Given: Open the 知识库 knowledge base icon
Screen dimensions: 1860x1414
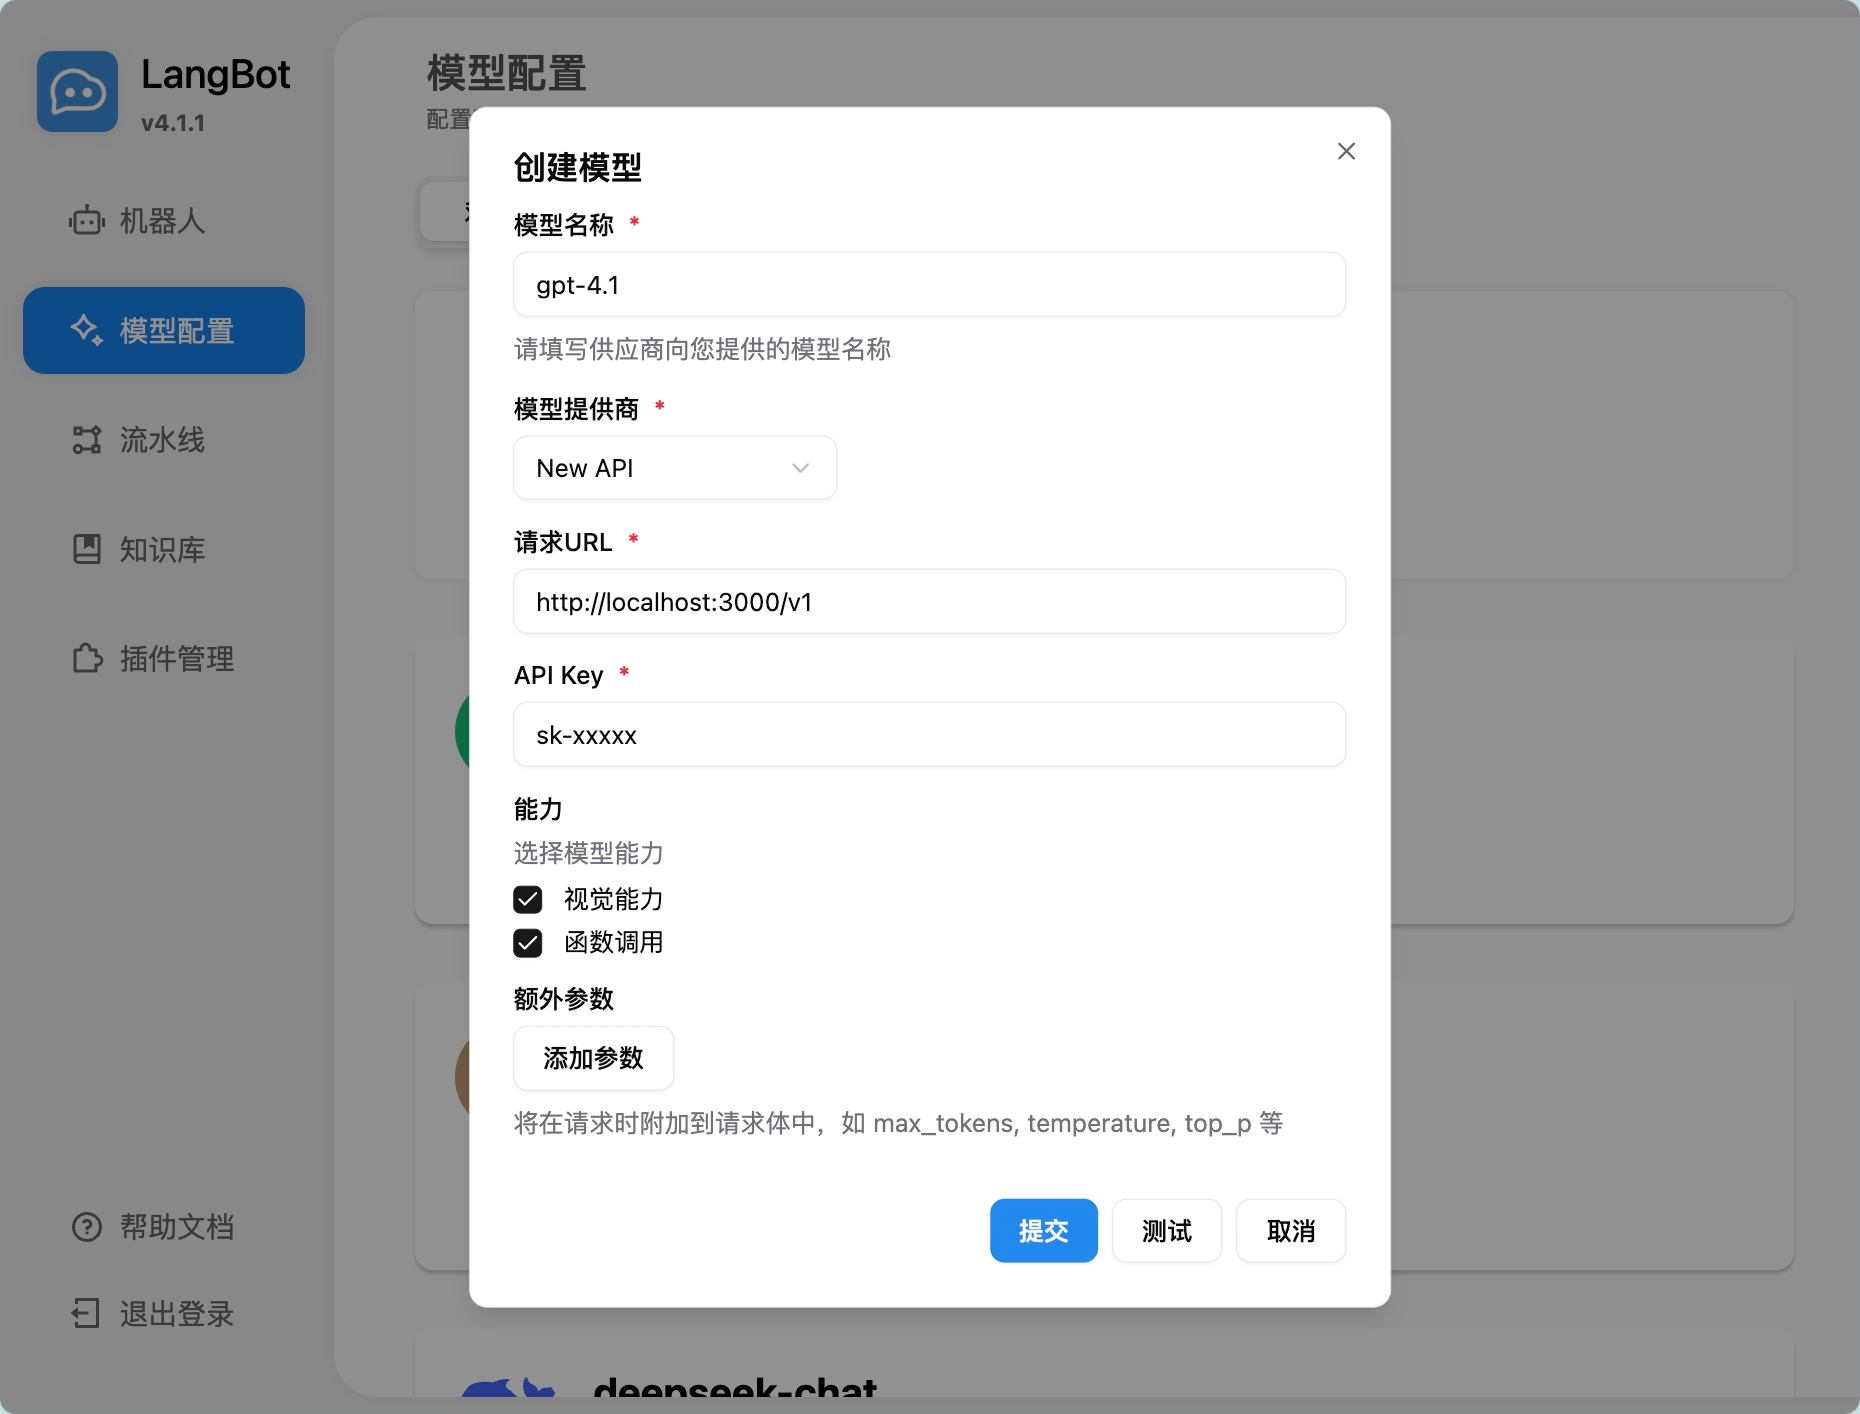Looking at the screenshot, I should point(86,549).
